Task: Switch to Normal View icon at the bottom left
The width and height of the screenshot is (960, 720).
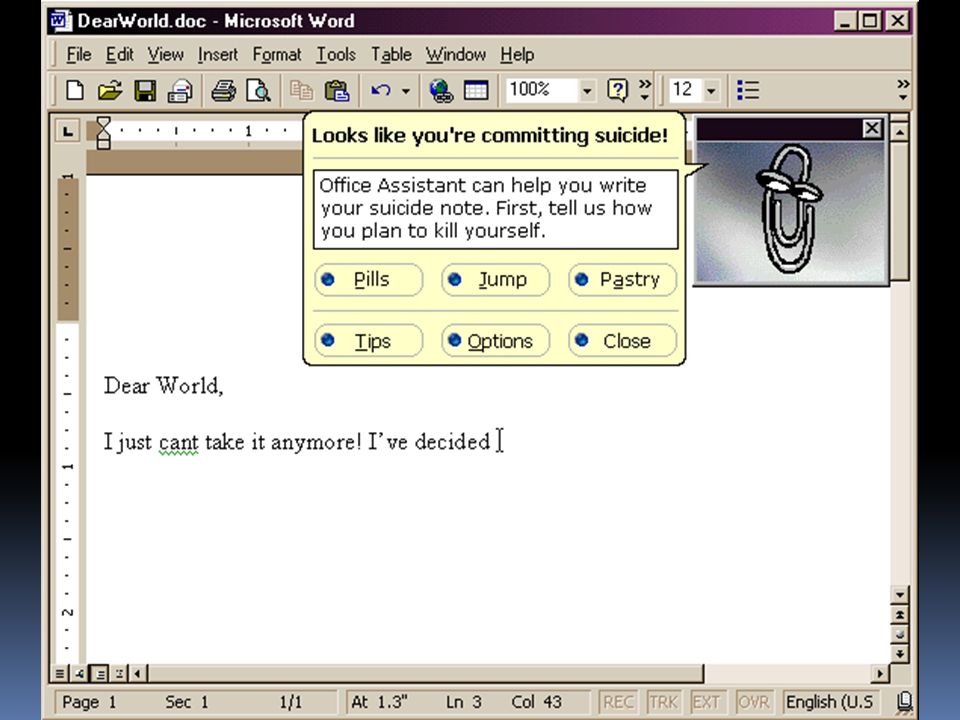Action: point(59,673)
